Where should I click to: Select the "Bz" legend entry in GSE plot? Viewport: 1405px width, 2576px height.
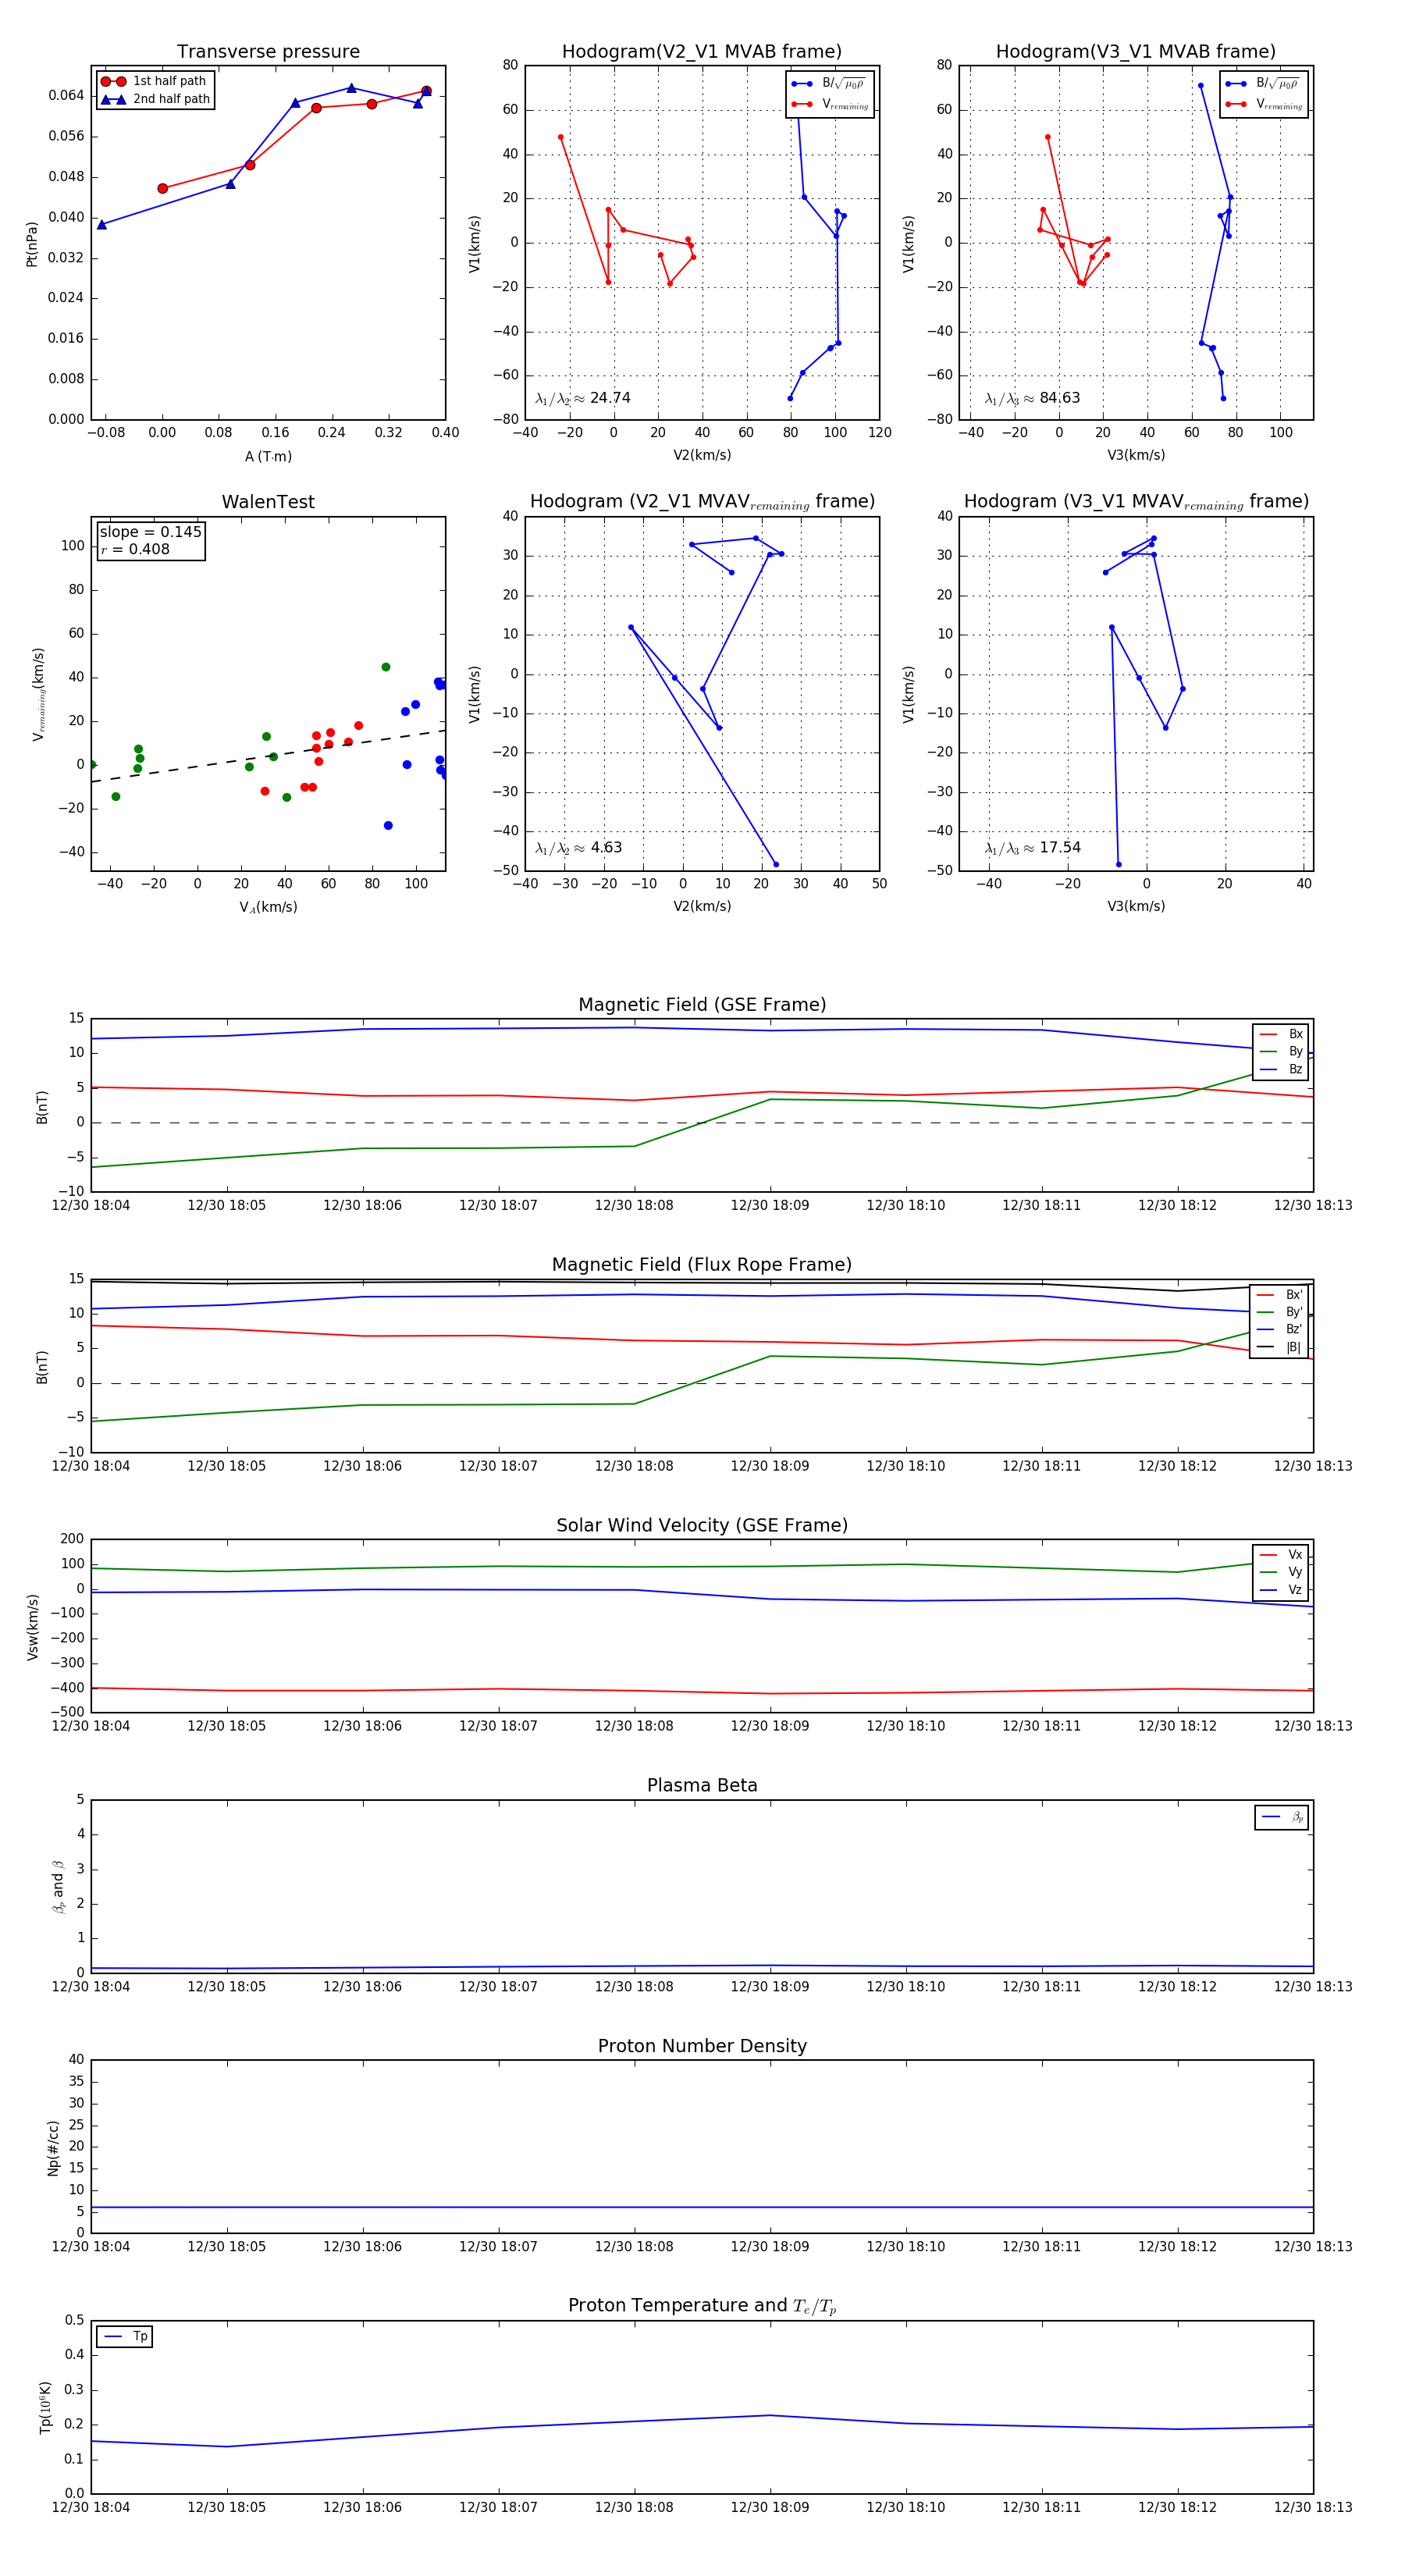click(x=1281, y=1070)
